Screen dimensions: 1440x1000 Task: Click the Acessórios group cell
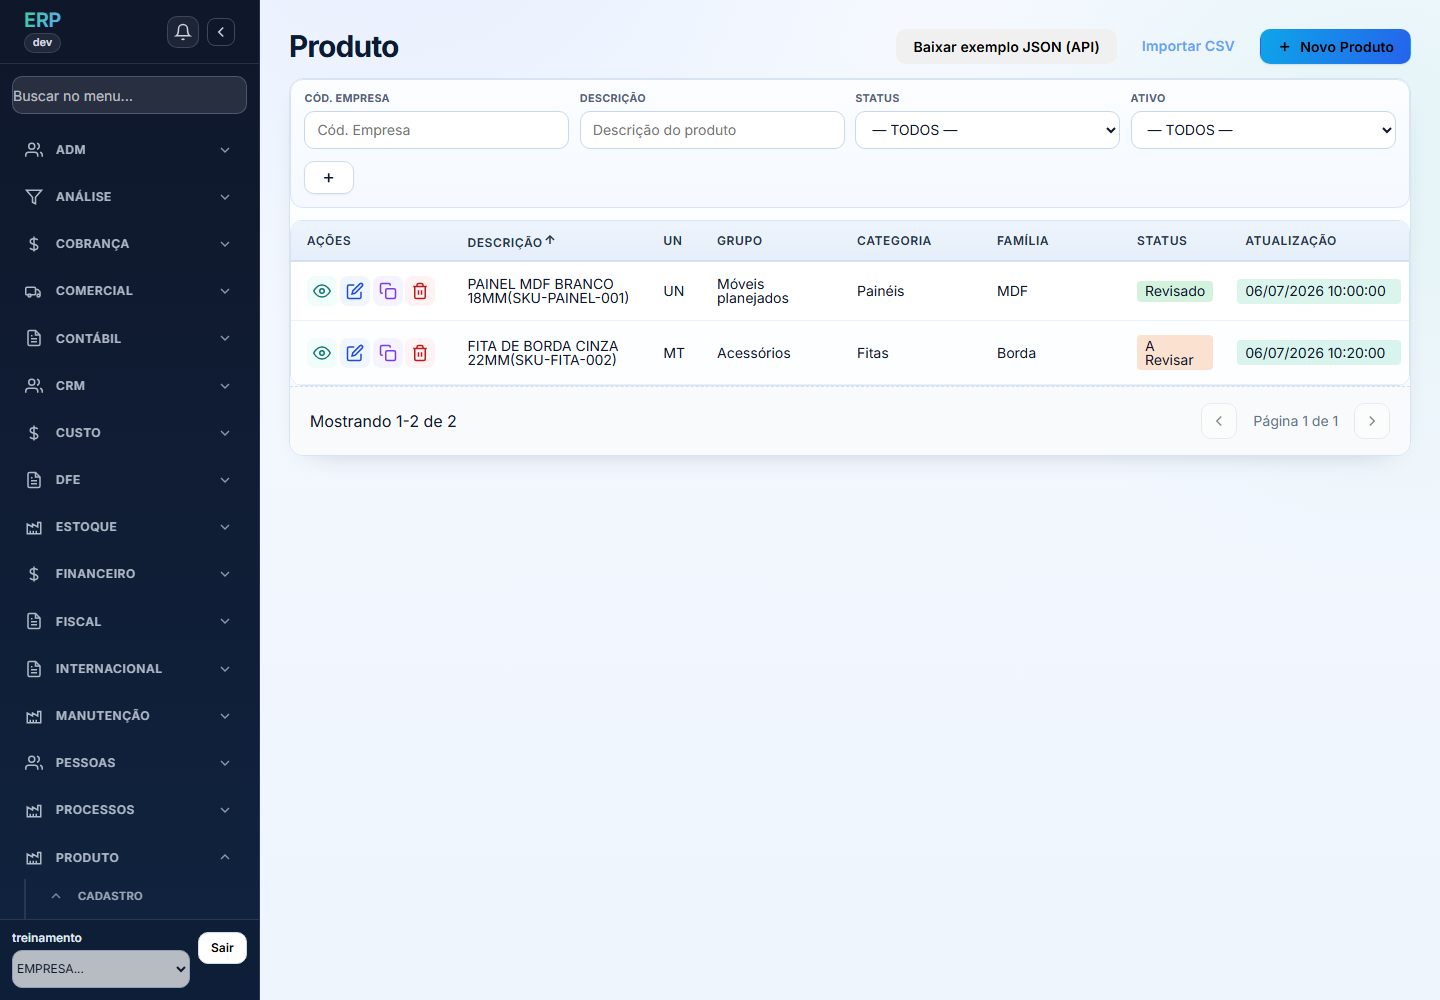coord(754,353)
